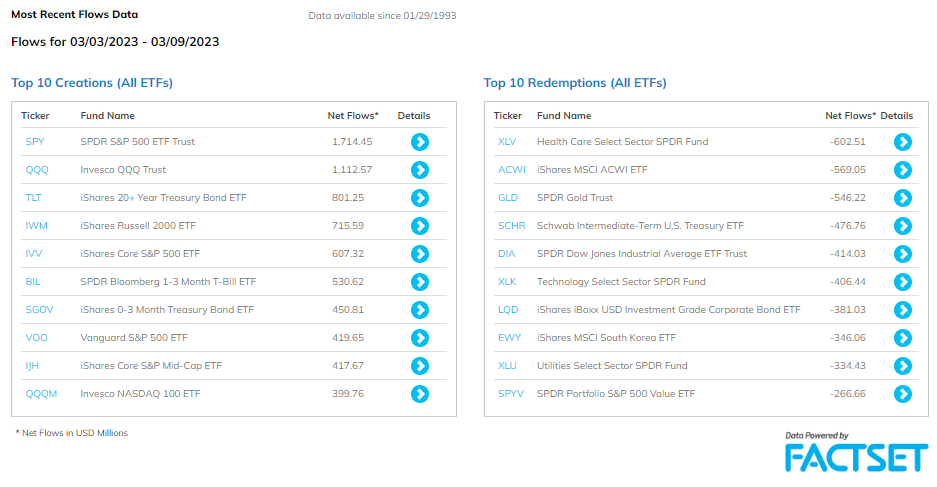Open details arrow for iShares MSCI ACWI ETF
937x487 pixels.
[x=902, y=170]
